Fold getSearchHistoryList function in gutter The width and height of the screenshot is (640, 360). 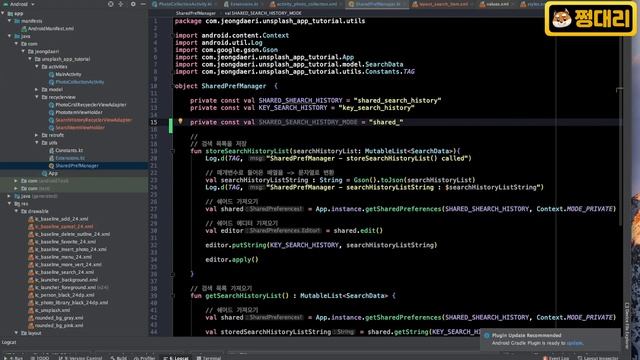[x=172, y=296]
